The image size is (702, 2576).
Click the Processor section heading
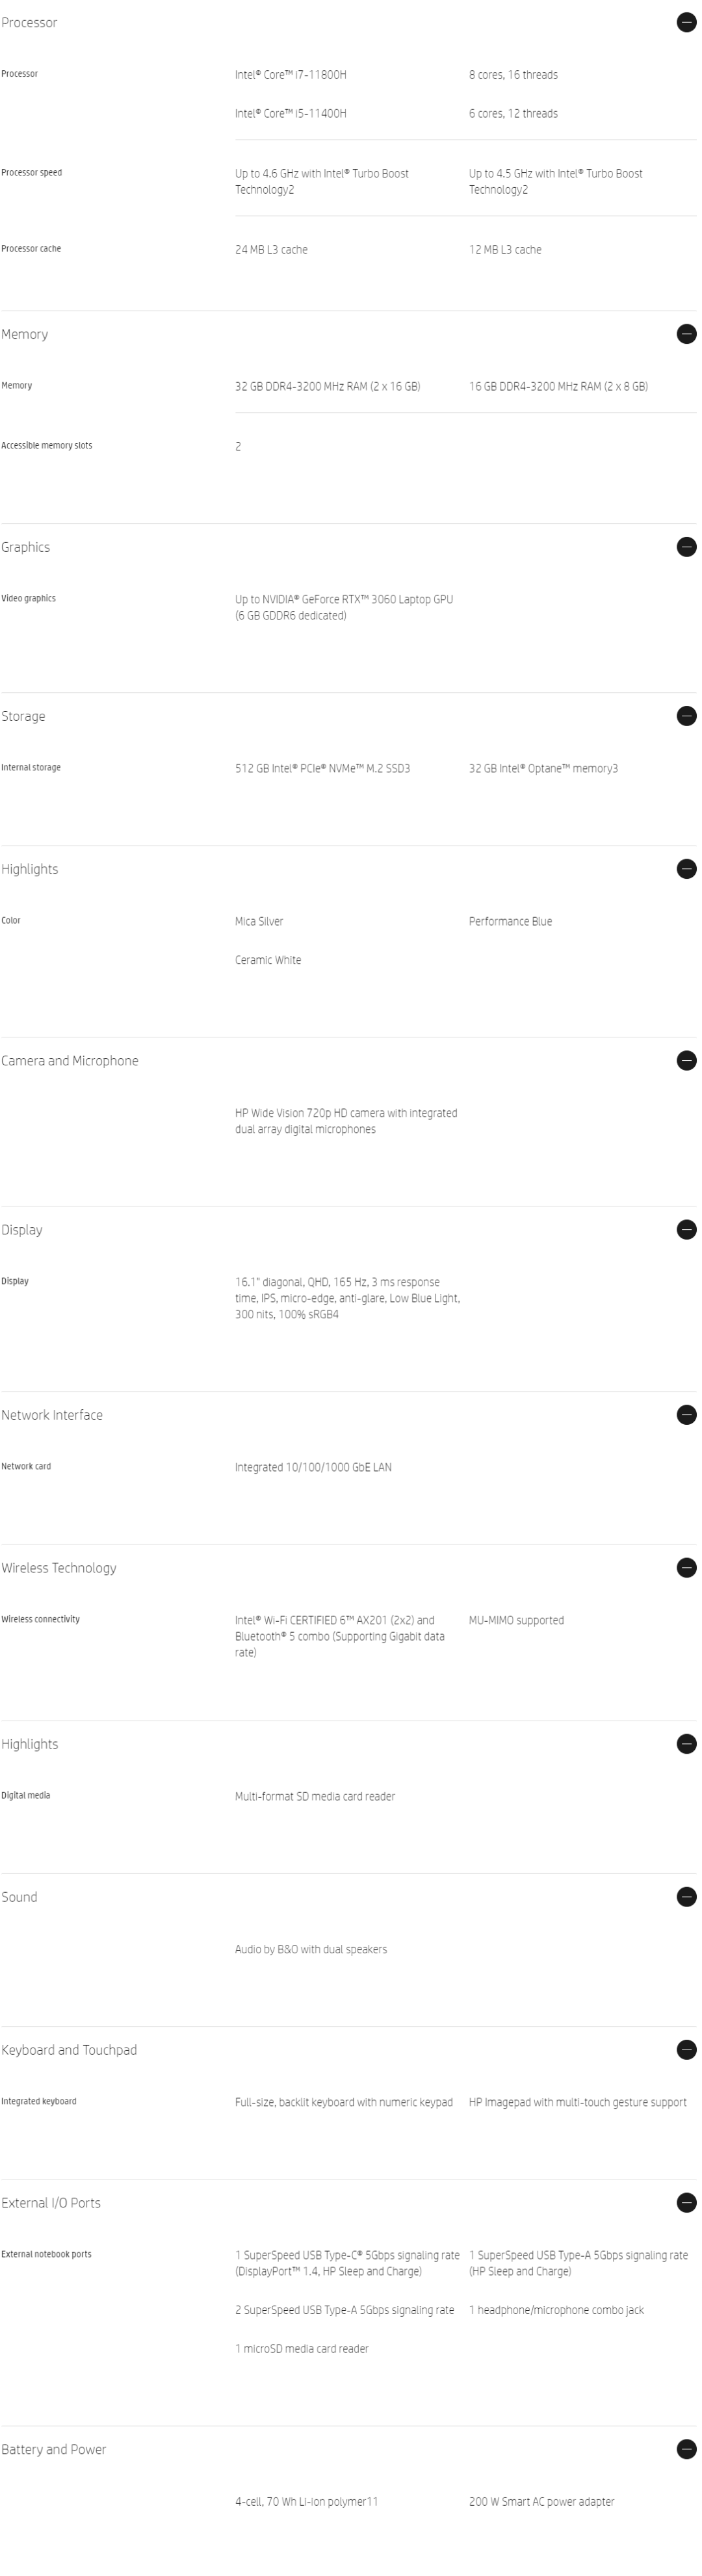[29, 23]
